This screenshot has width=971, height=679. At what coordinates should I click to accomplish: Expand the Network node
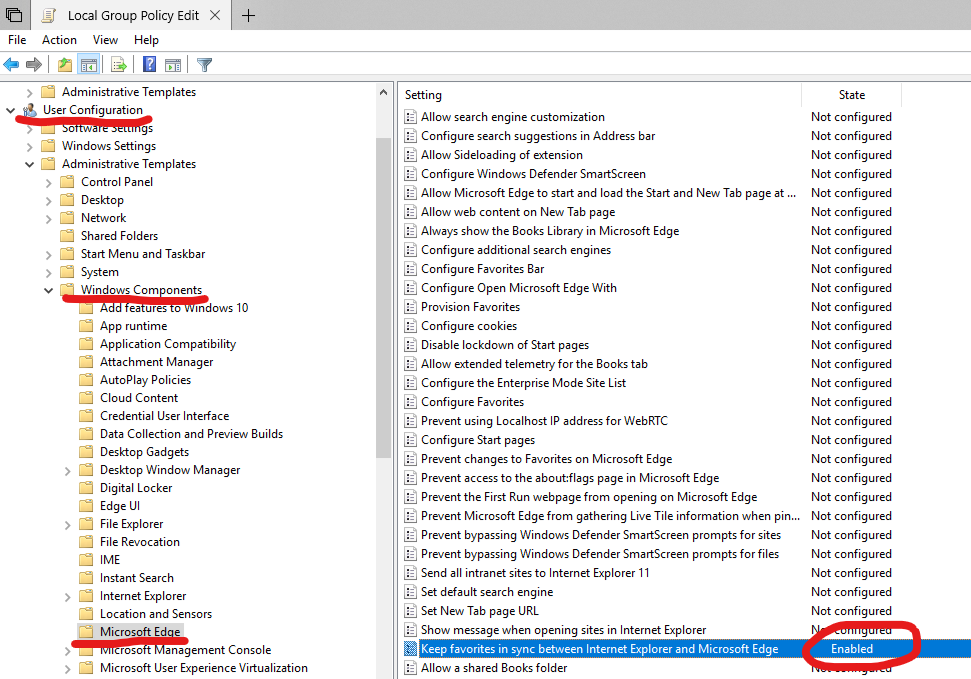click(x=48, y=218)
